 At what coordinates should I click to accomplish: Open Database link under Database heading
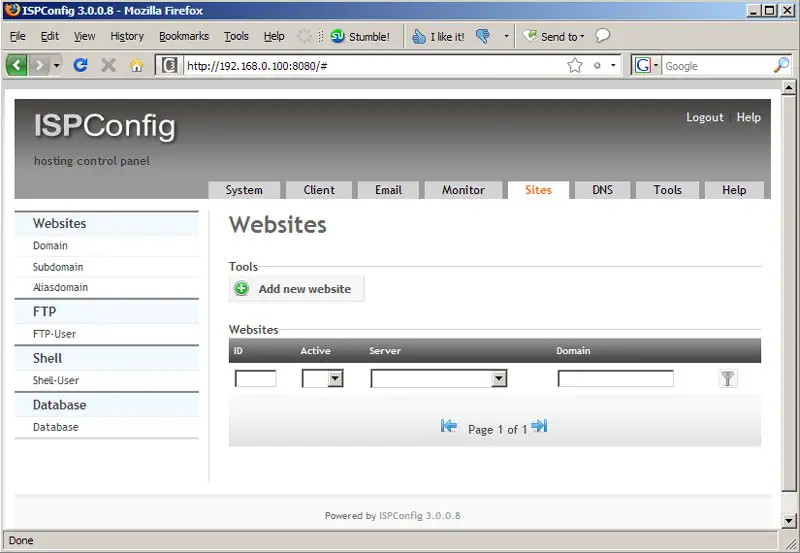[56, 427]
